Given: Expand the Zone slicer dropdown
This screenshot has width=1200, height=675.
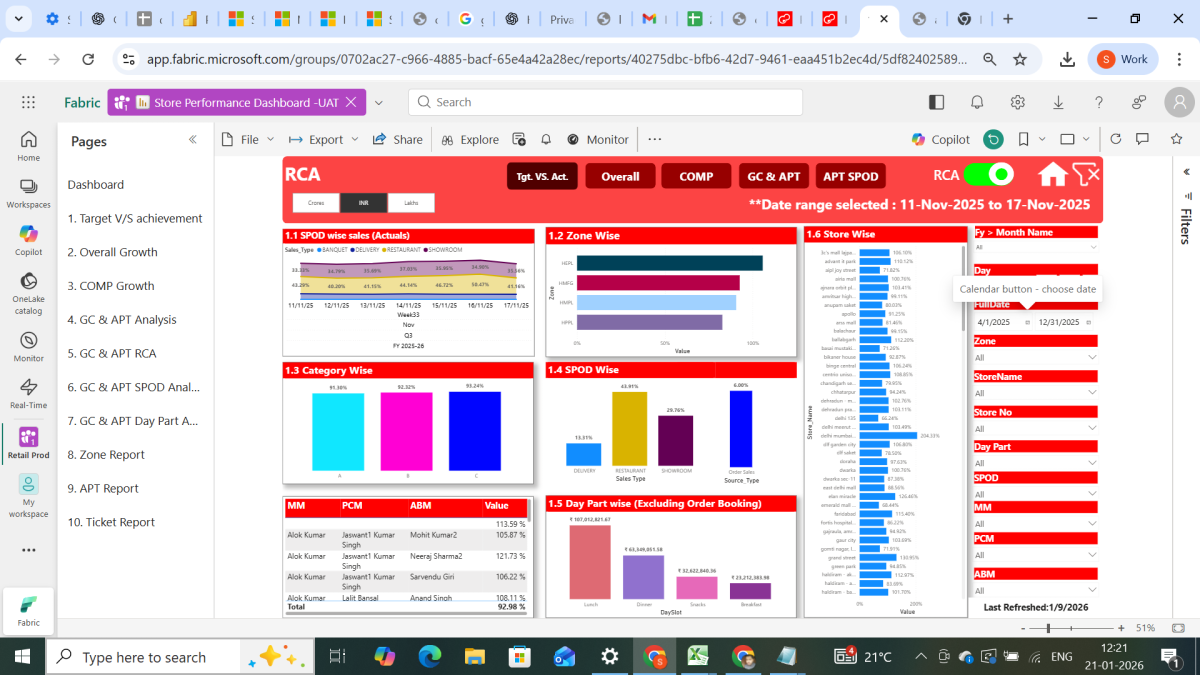Looking at the screenshot, I should pos(1091,357).
